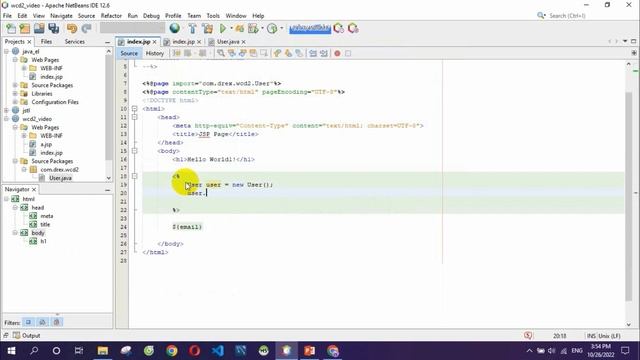Click the Open Project toolbar icon
This screenshot has height=360, width=640.
pyautogui.click(x=39, y=28)
